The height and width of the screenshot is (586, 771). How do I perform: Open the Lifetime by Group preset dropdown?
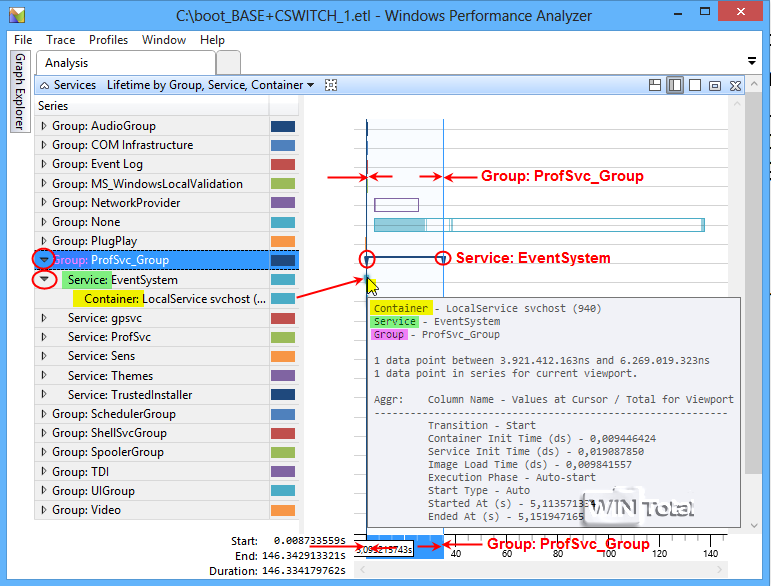pos(310,86)
